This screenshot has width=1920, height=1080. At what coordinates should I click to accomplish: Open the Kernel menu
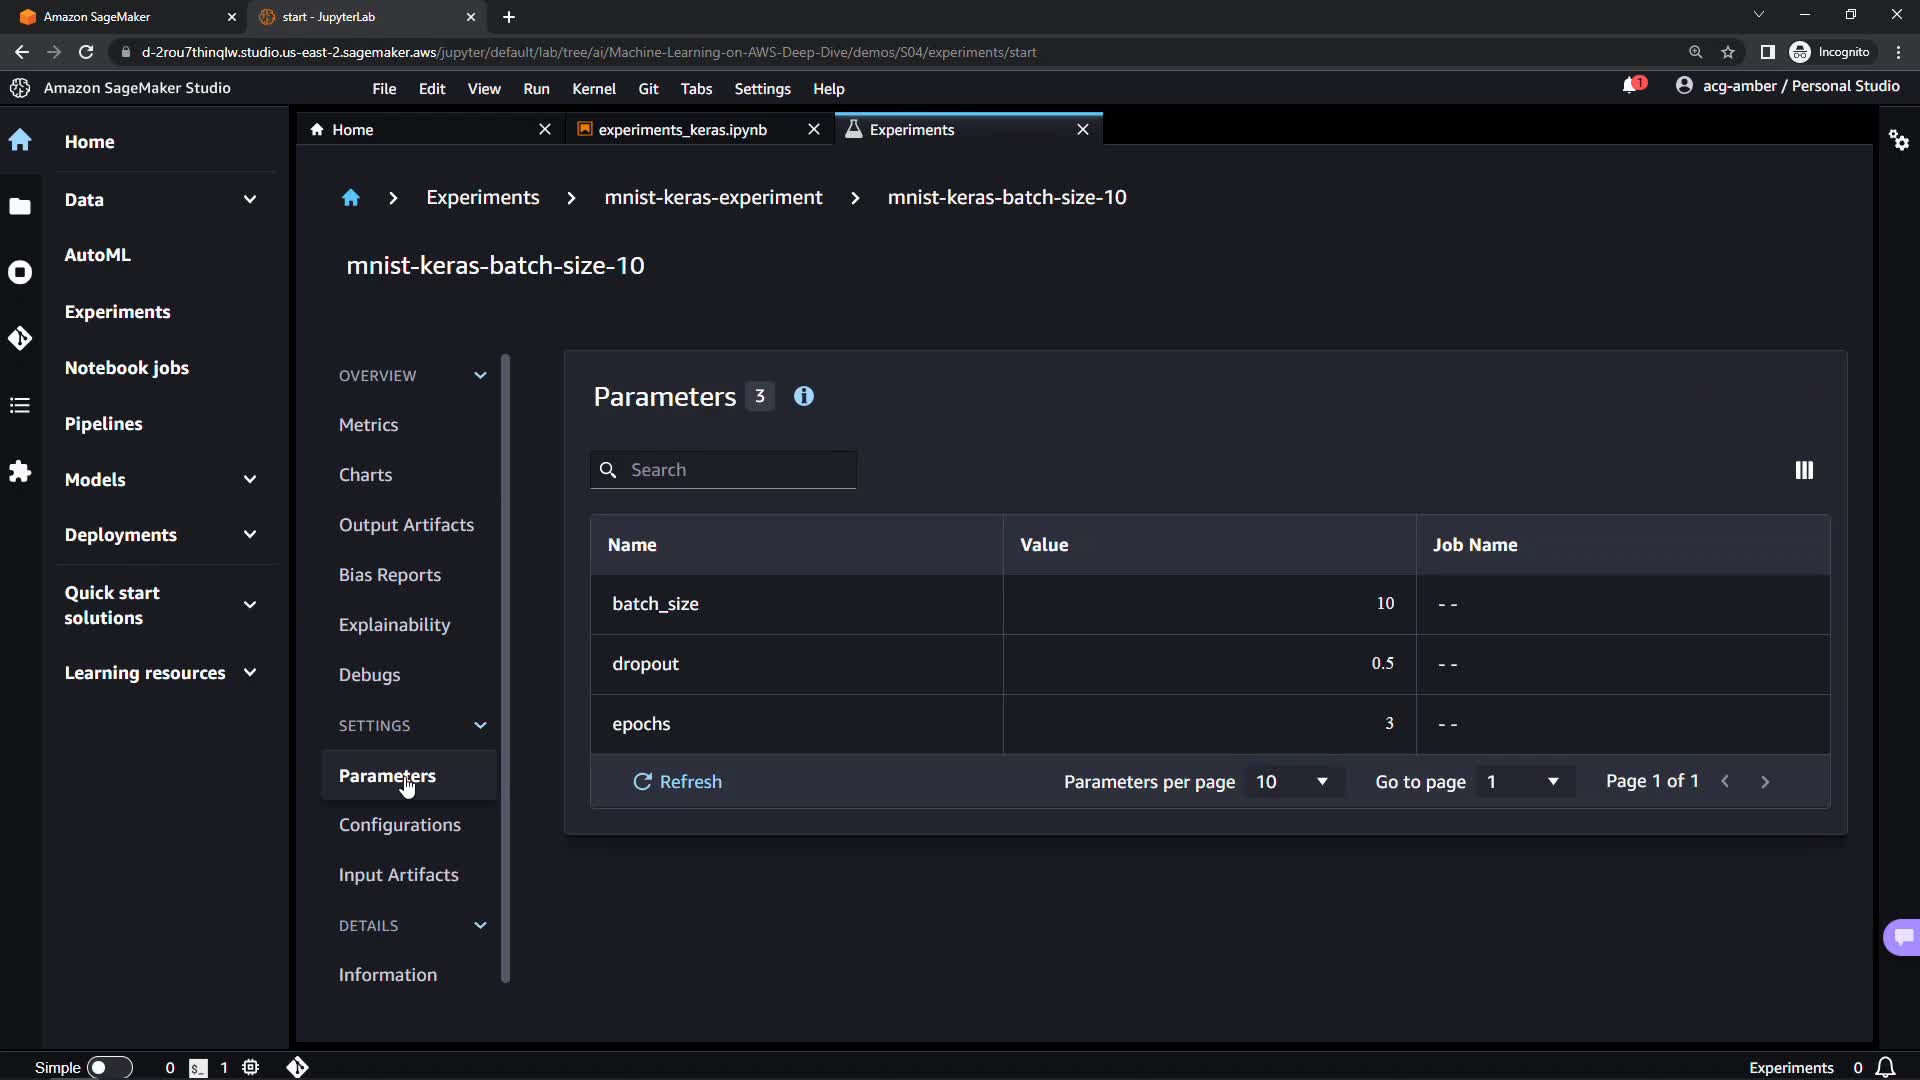[593, 88]
